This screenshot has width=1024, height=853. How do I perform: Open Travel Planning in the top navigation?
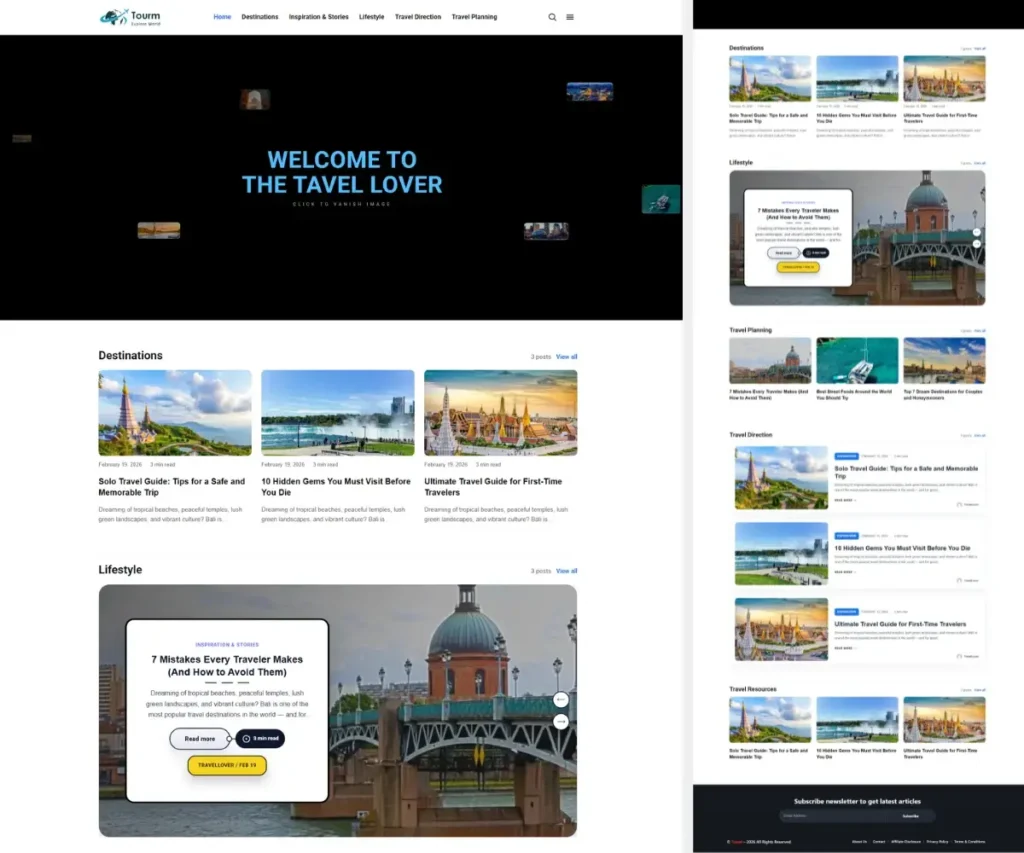[x=474, y=17]
